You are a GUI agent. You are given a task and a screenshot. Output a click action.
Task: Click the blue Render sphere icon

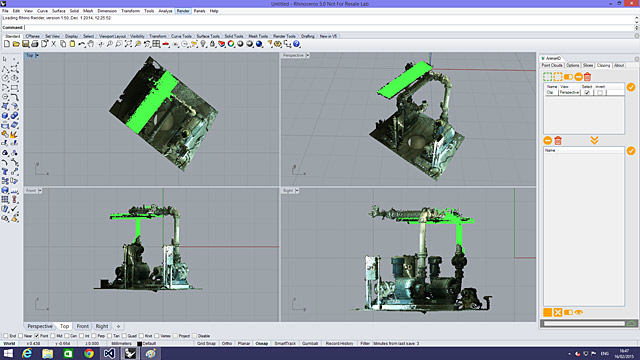(259, 44)
